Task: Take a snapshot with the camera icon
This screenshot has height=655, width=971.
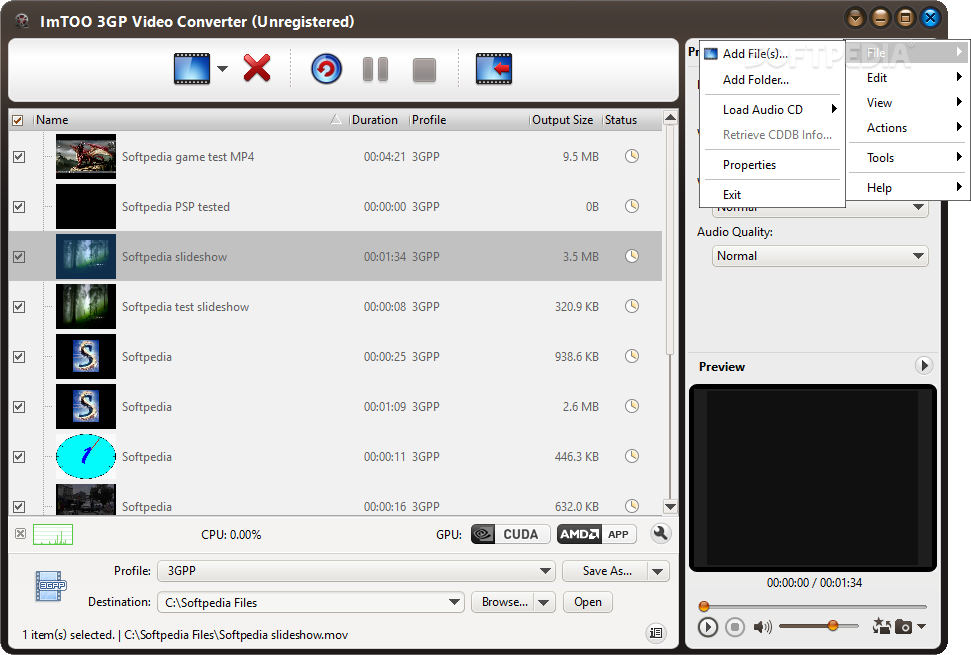Action: coord(904,627)
